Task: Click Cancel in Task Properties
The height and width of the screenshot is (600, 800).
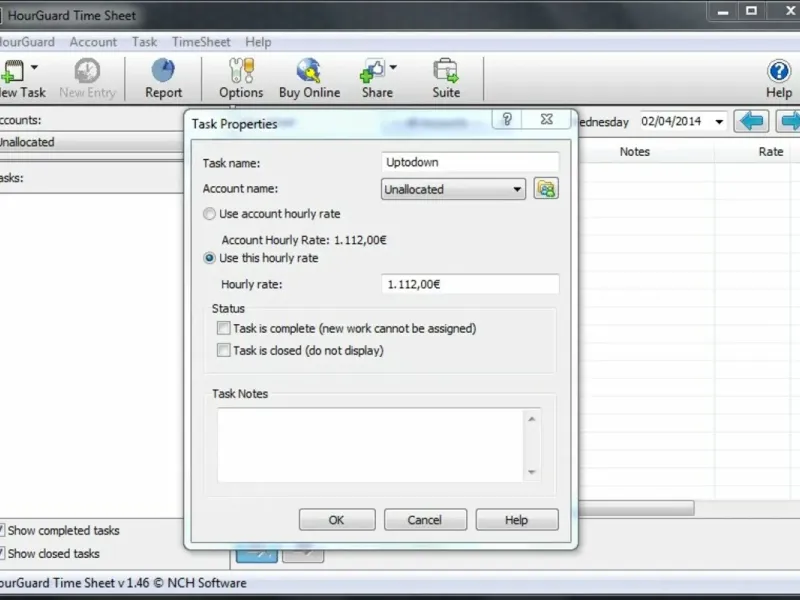Action: pos(425,519)
